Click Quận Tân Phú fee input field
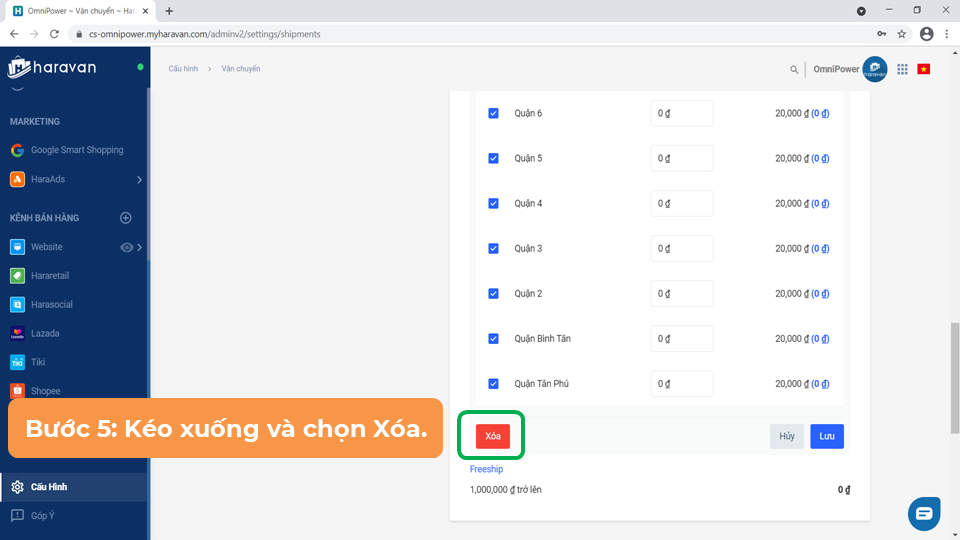 click(682, 384)
